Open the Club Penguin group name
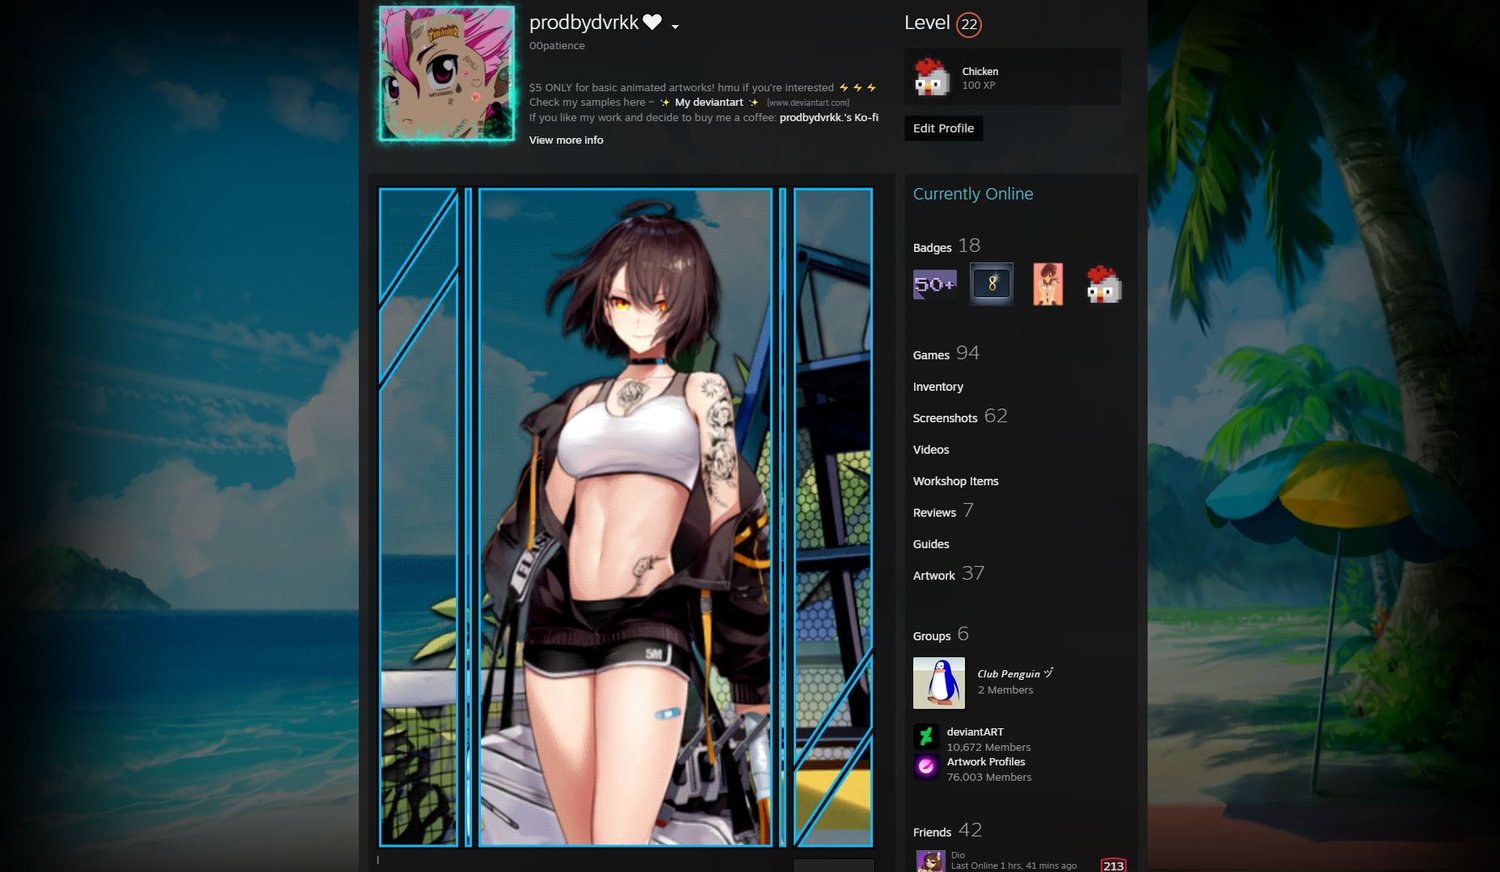The height and width of the screenshot is (872, 1500). point(1015,674)
